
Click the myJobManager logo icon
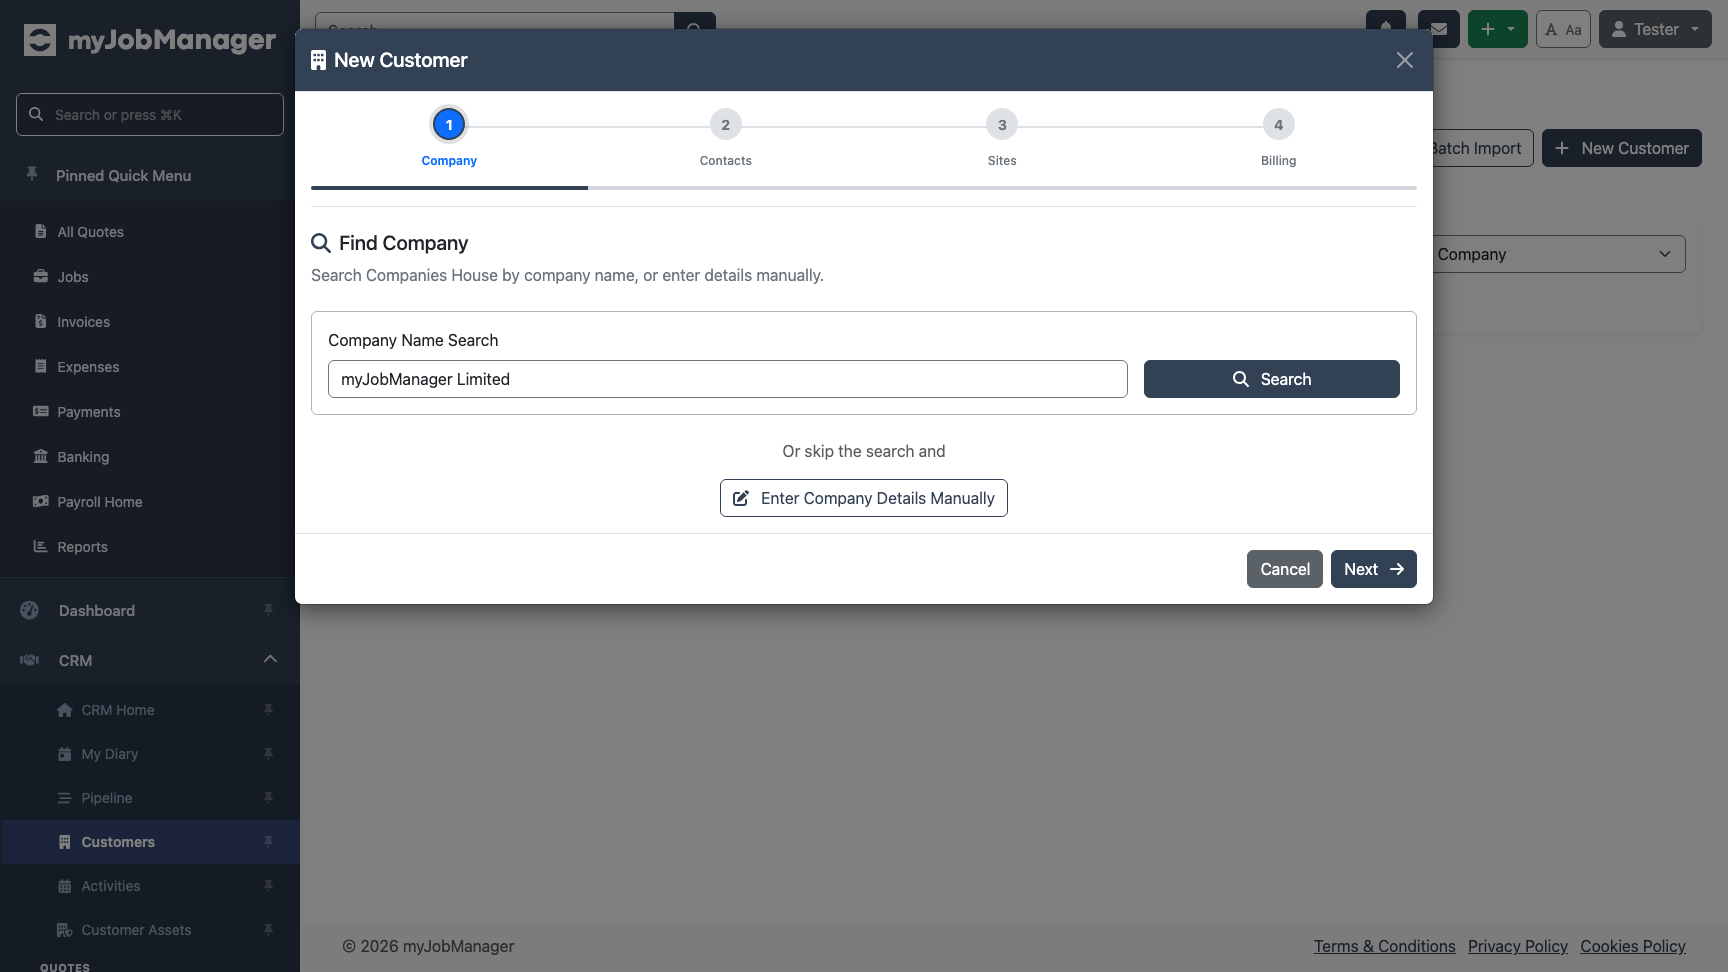(40, 40)
